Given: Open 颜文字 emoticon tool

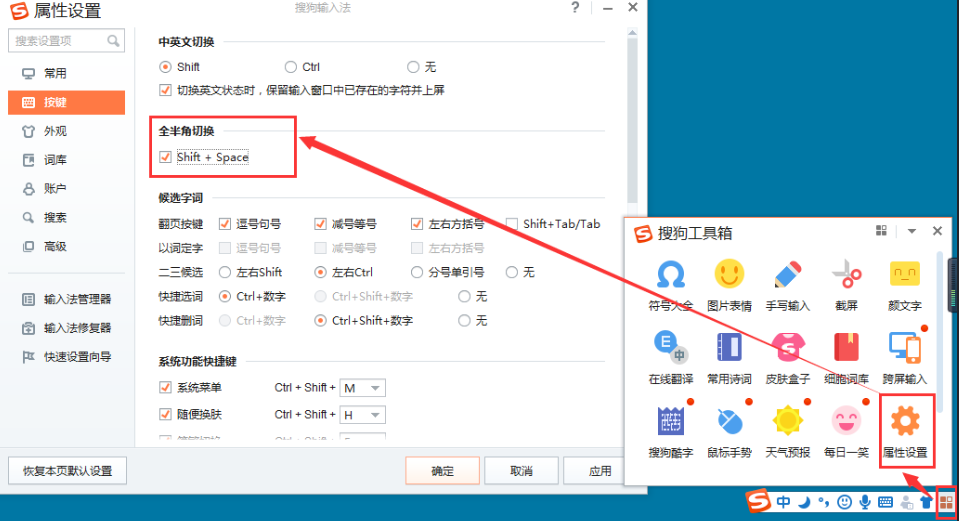Looking at the screenshot, I should point(905,285).
